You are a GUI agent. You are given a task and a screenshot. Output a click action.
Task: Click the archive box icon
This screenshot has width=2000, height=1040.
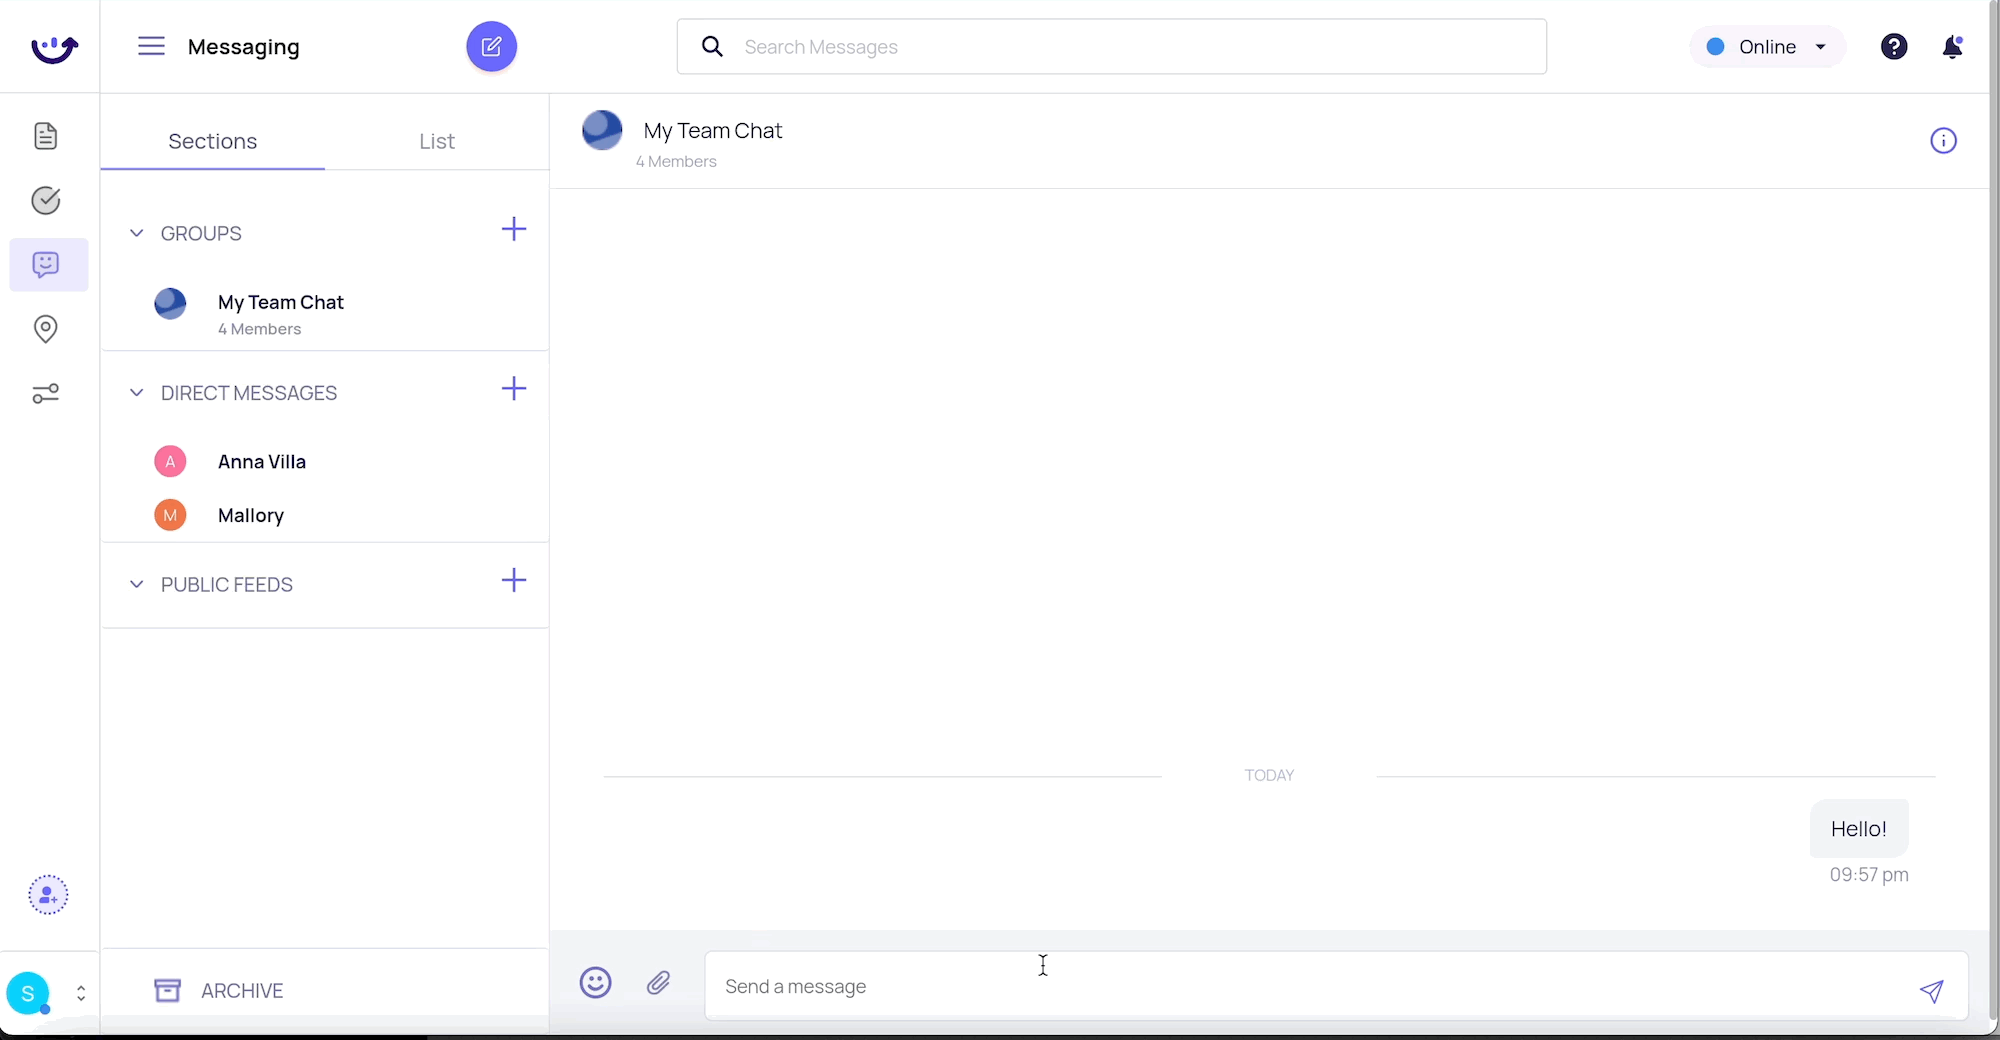point(168,990)
